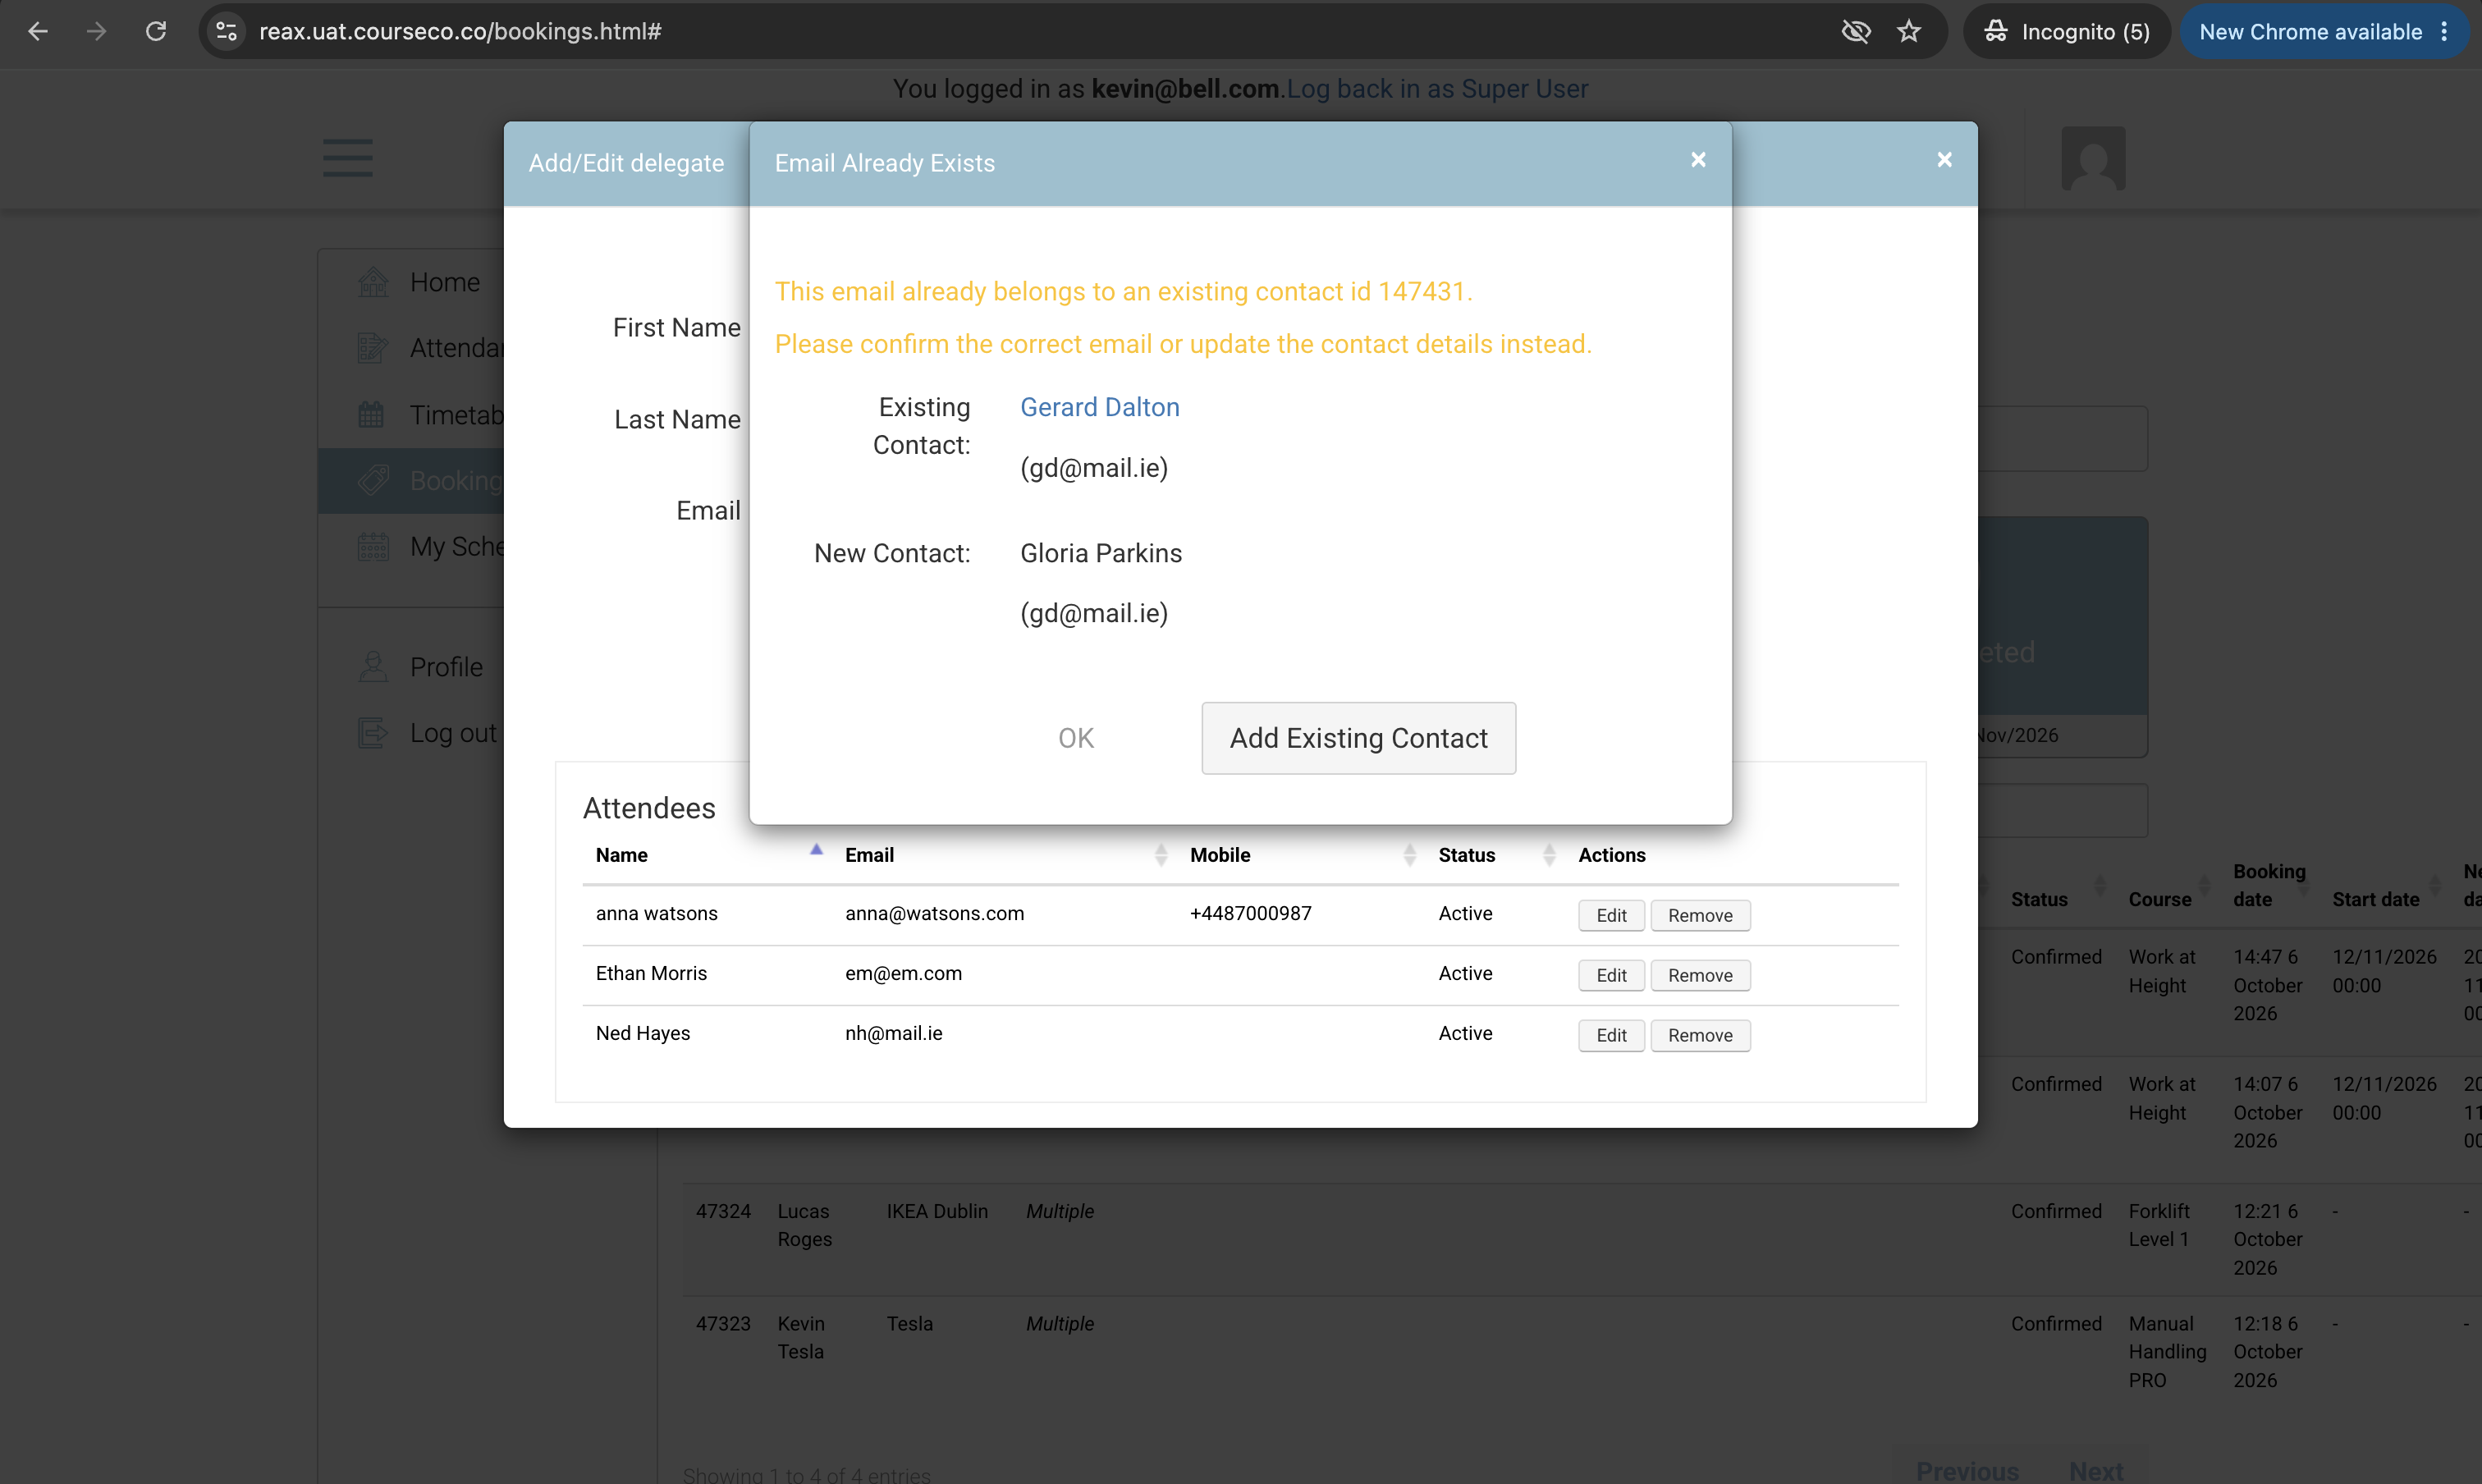This screenshot has height=1484, width=2482.
Task: Reload the page
Action: click(156, 31)
